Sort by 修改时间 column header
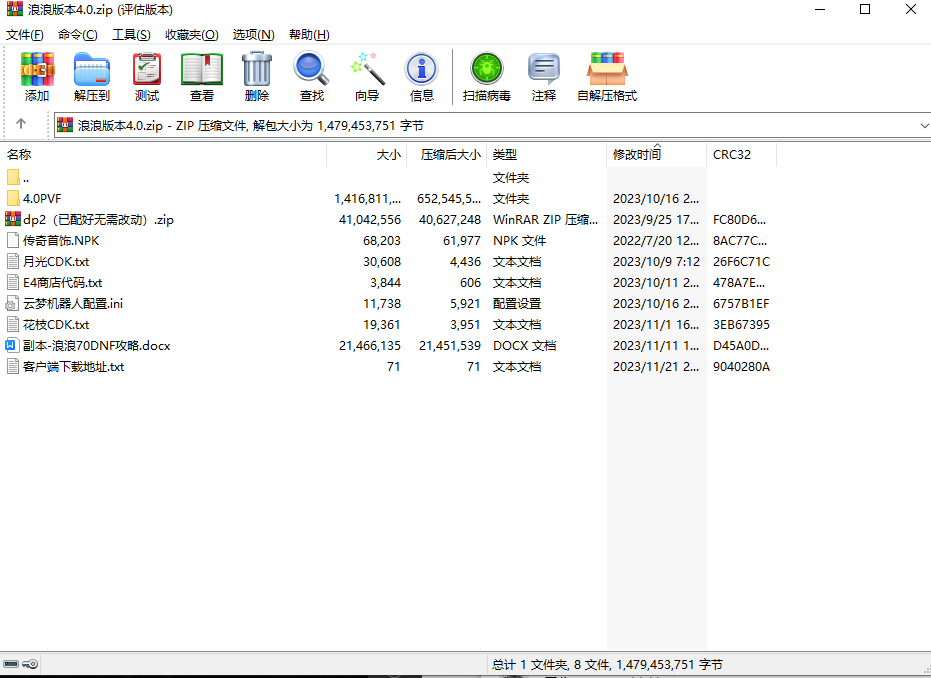This screenshot has height=678, width=931. tap(637, 155)
